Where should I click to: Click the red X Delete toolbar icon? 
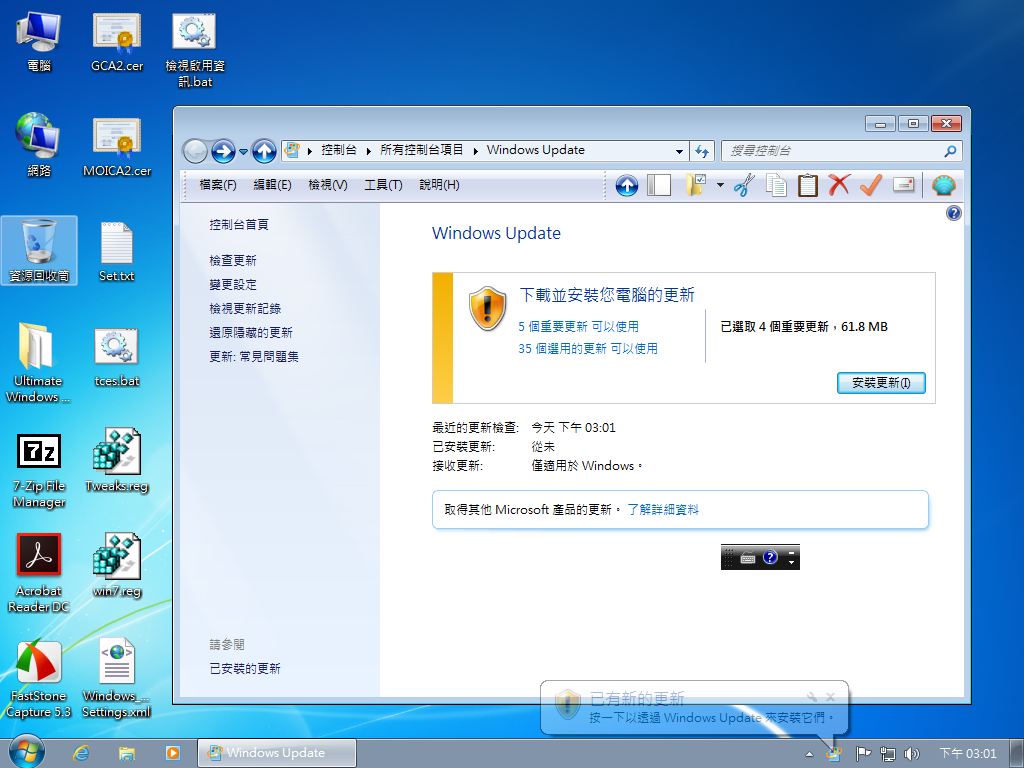(x=839, y=185)
